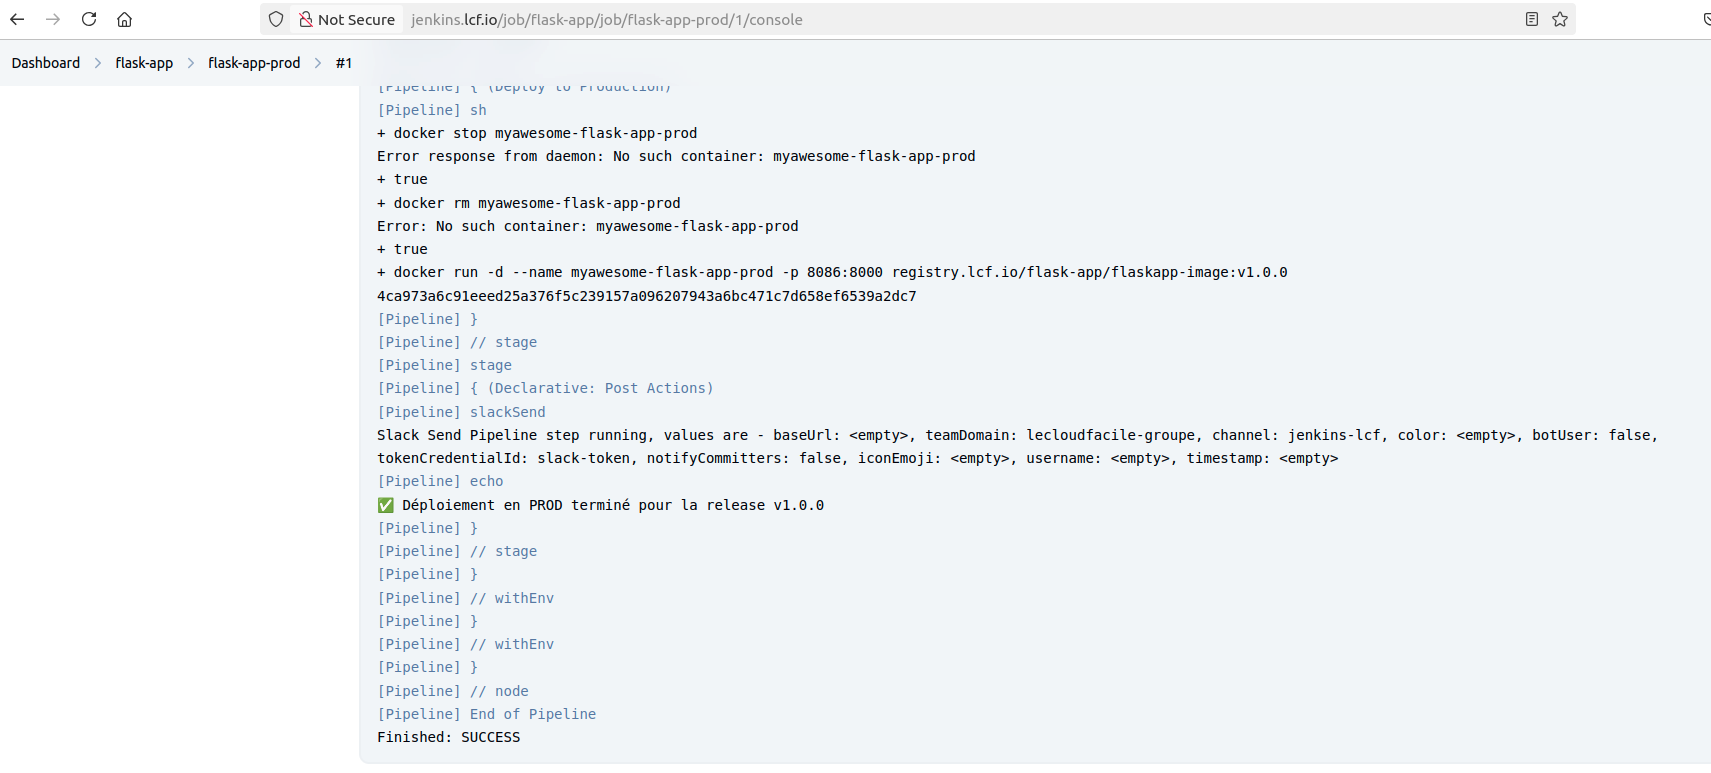Open the tracking protection shield icon

(x=276, y=19)
